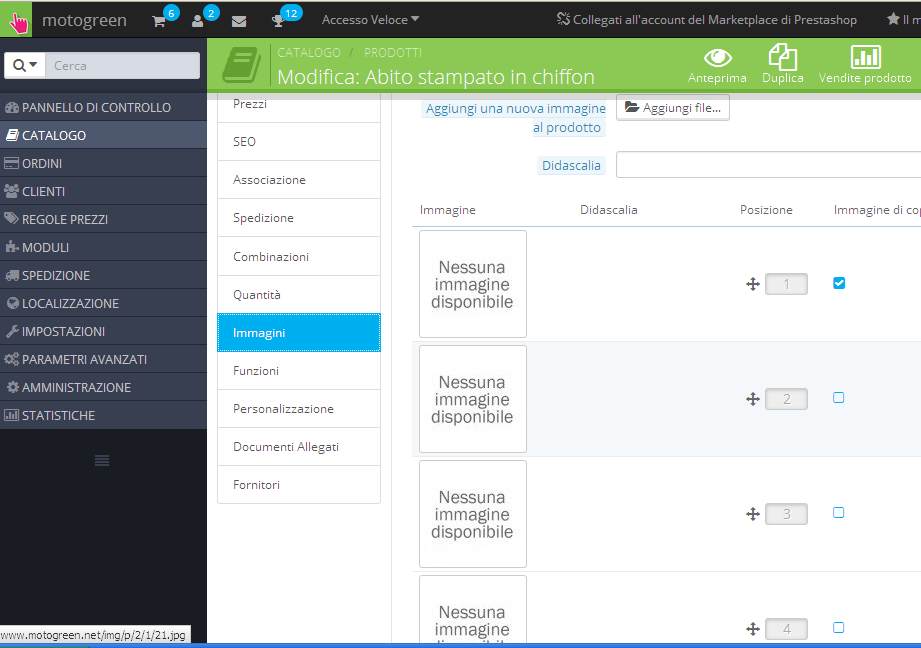Open the Catalogo sidebar menu
The image size is (921, 648).
[103, 135]
